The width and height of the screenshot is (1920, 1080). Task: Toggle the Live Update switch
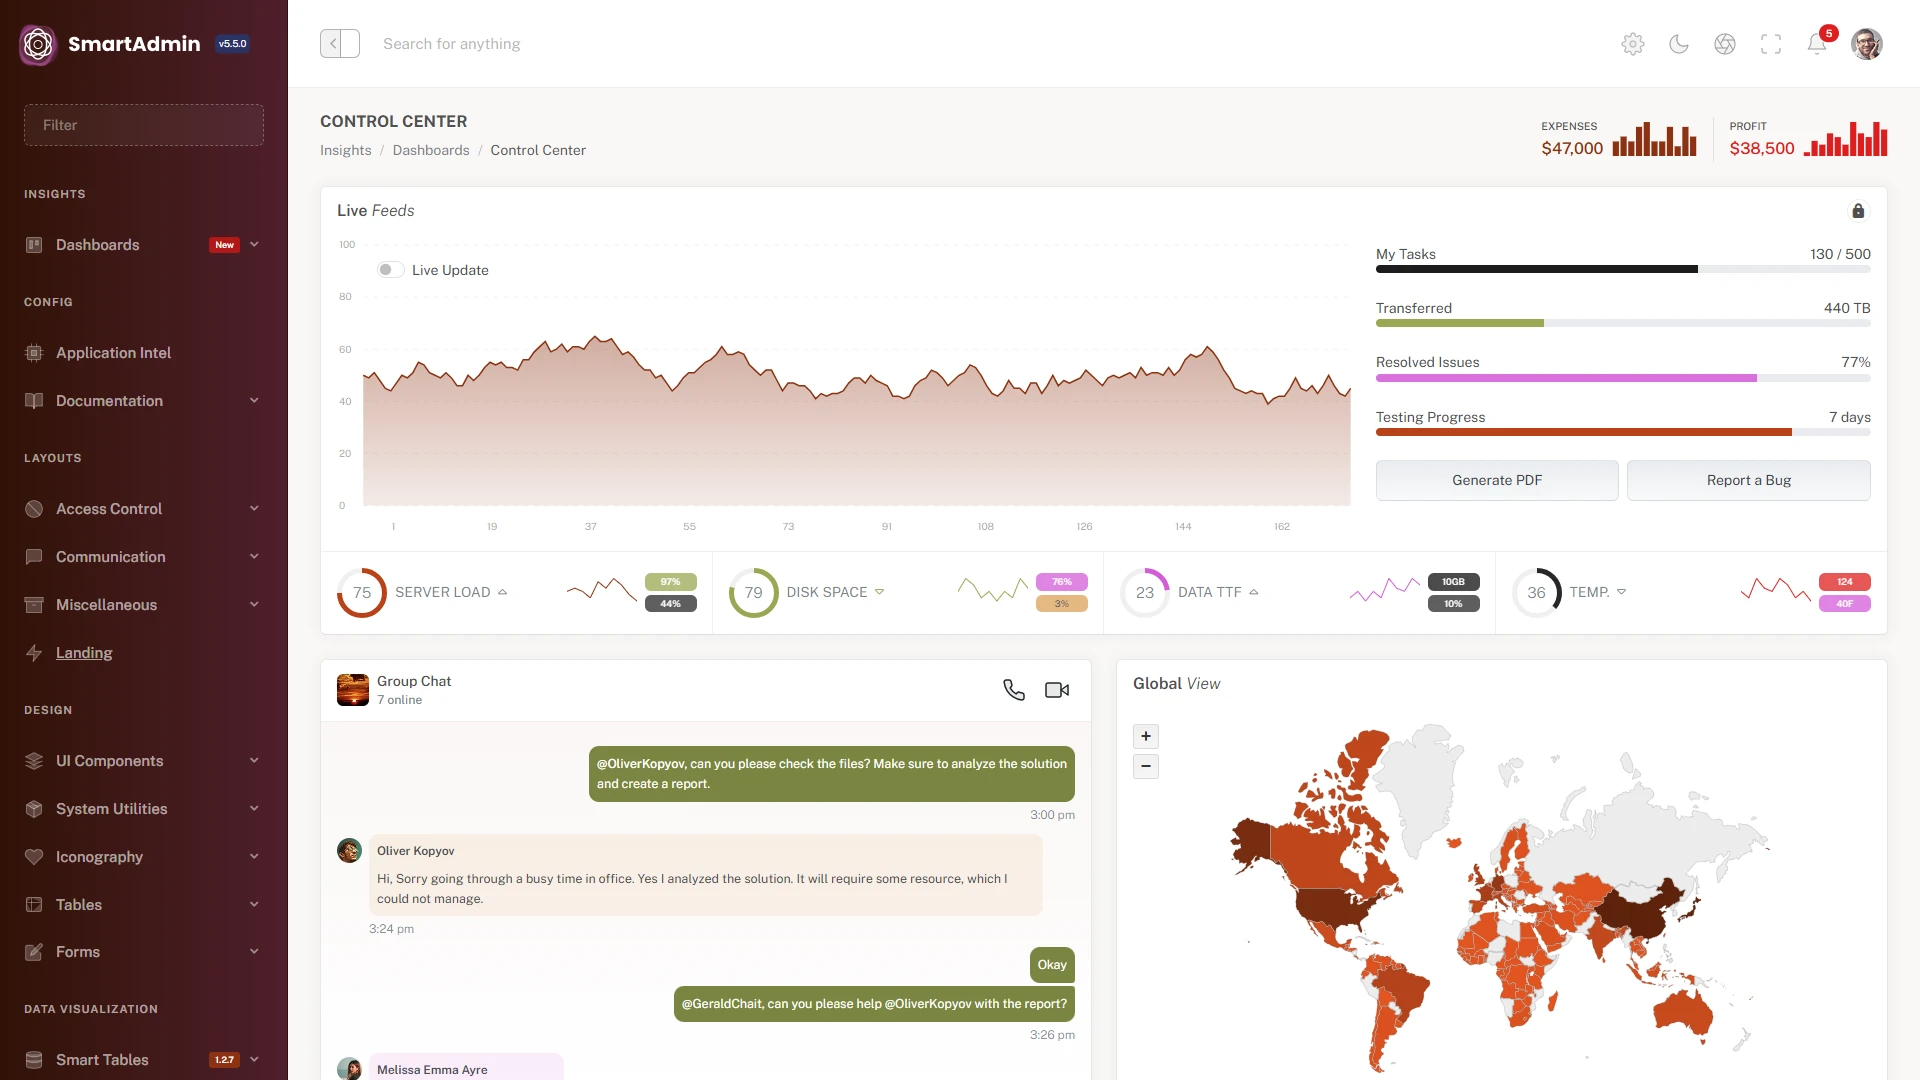click(390, 270)
